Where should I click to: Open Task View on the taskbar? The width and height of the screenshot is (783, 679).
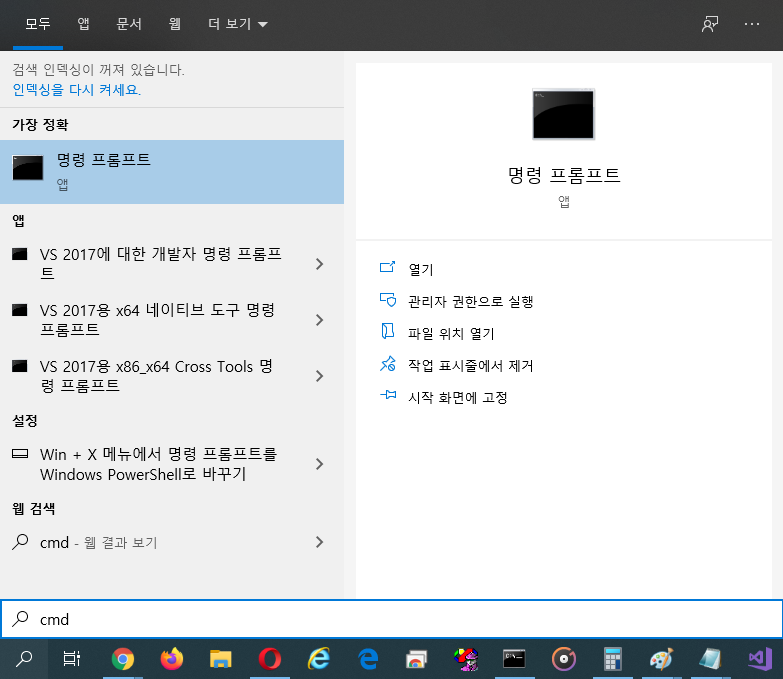72,659
